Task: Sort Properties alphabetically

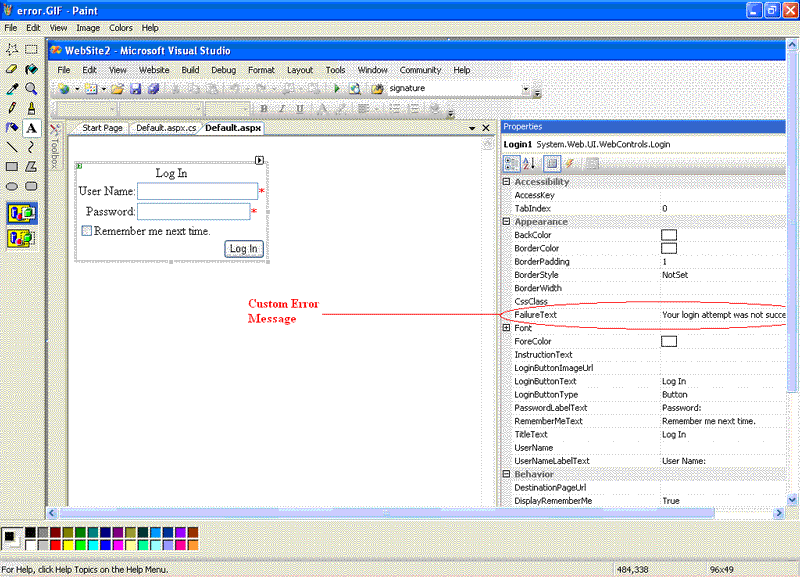Action: (529, 164)
